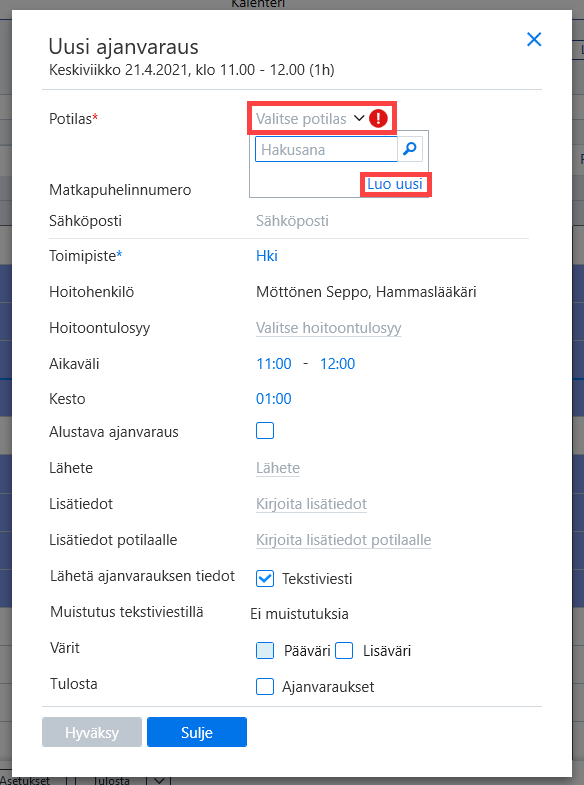Viewport: 584px width, 785px height.
Task: Click the Kirjoita lisätiedot field
Action: point(311,504)
